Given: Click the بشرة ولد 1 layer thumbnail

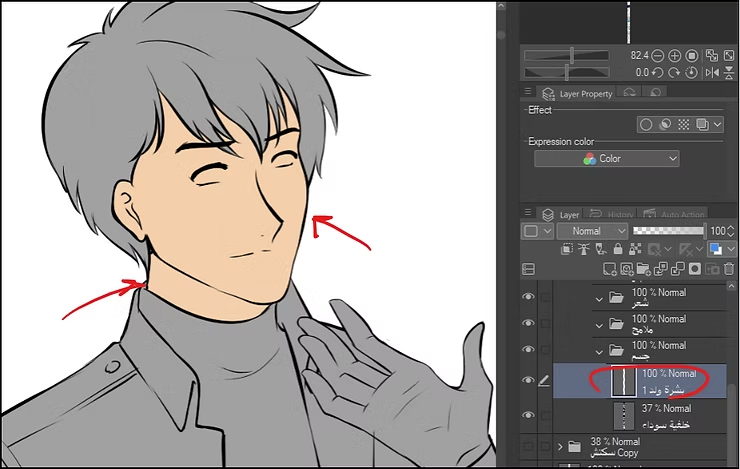Looking at the screenshot, I should 623,382.
